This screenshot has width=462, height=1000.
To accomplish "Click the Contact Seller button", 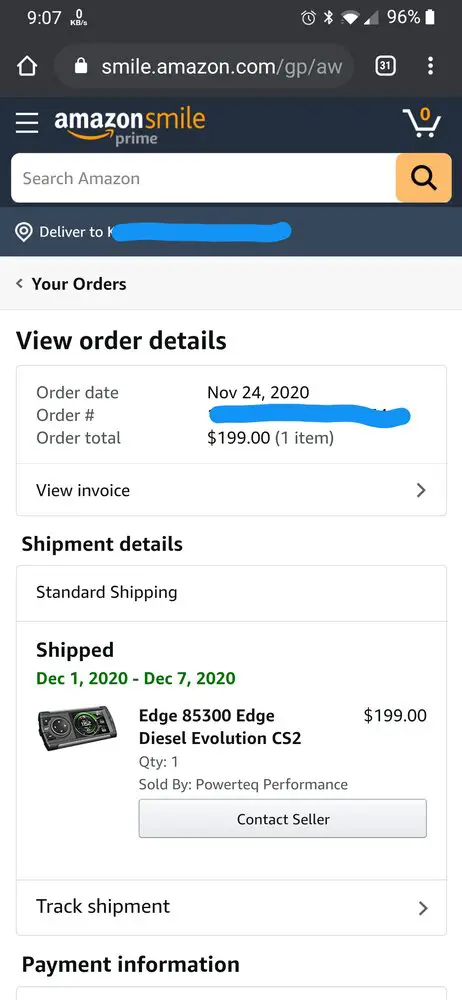I will coord(283,818).
